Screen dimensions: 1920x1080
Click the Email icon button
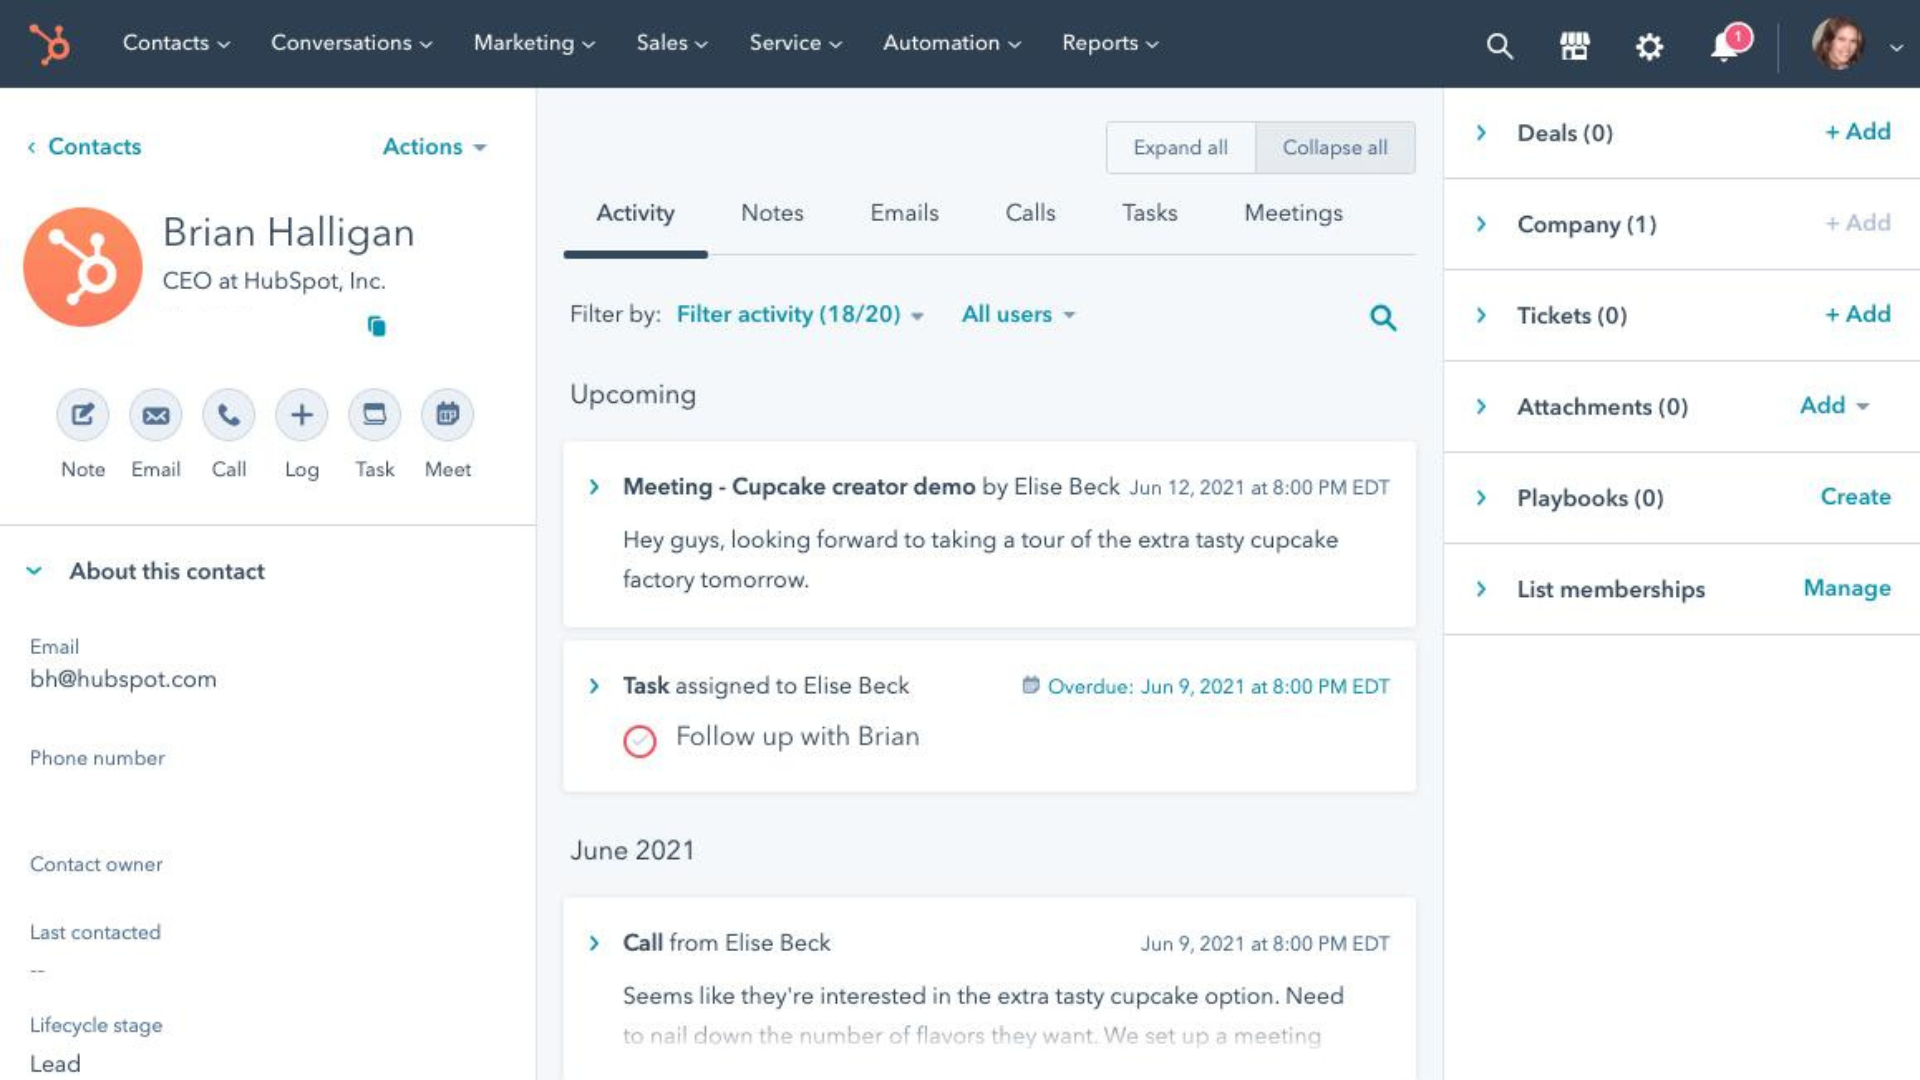click(x=156, y=414)
